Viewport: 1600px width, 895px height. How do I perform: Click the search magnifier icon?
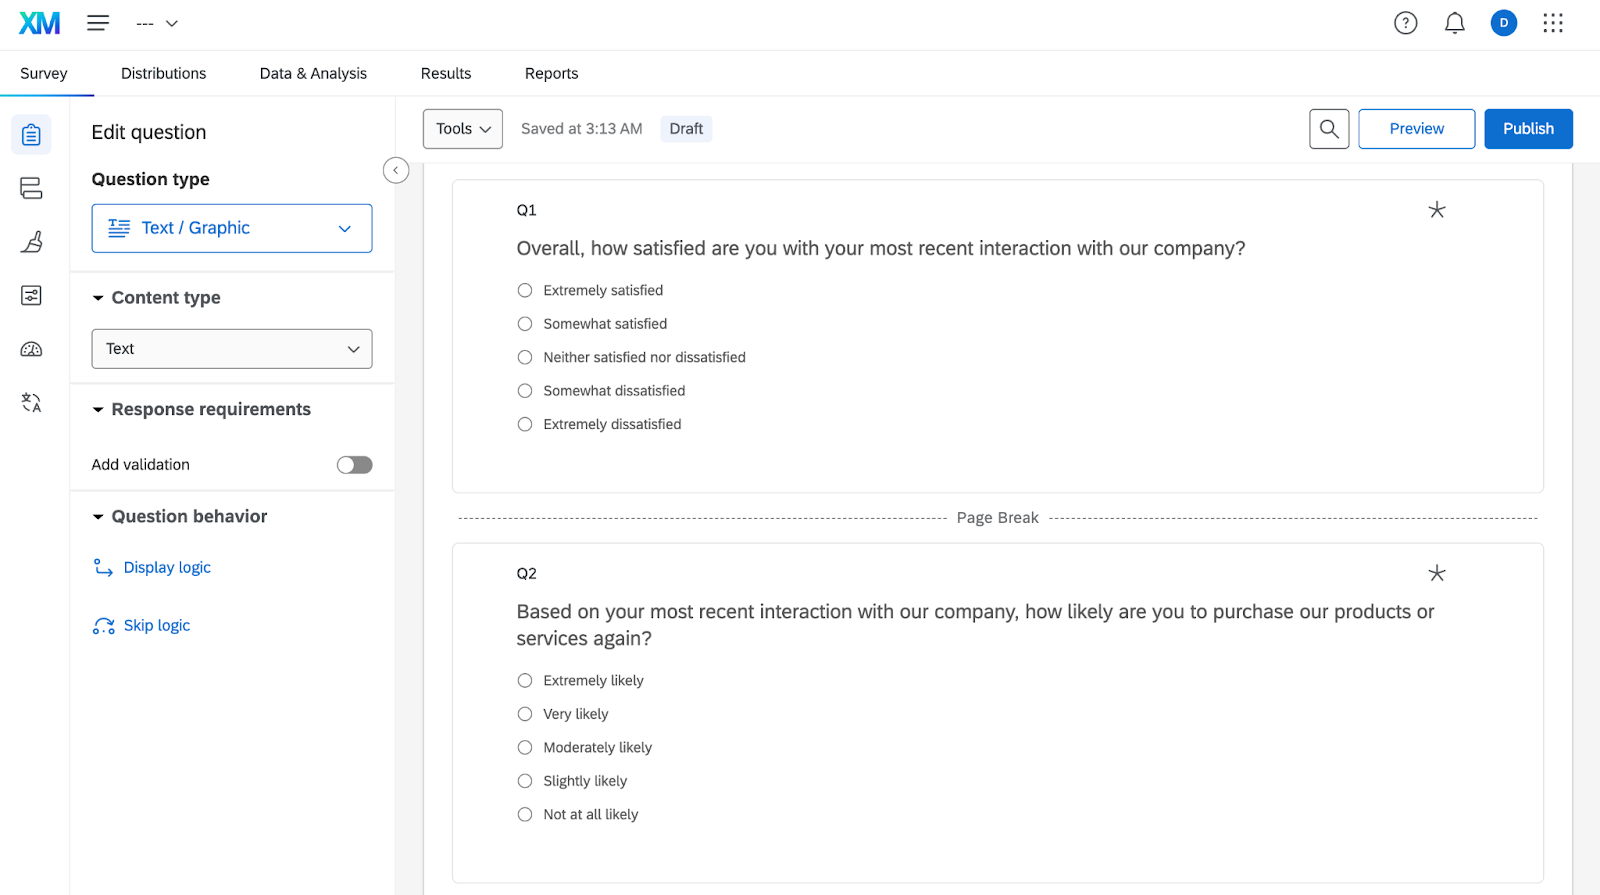click(1329, 129)
